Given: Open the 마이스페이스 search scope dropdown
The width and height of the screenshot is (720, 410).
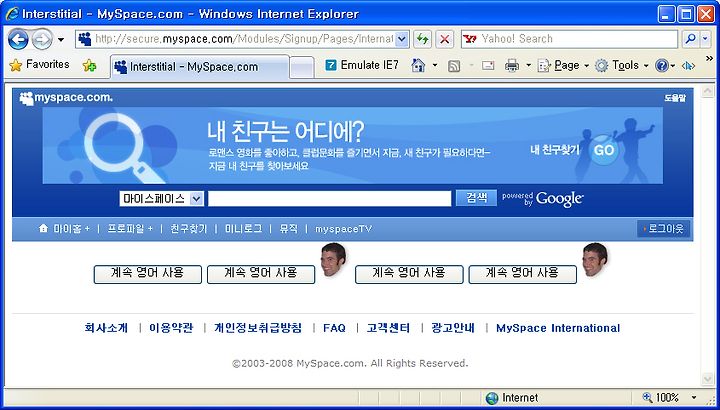Looking at the screenshot, I should (161, 199).
